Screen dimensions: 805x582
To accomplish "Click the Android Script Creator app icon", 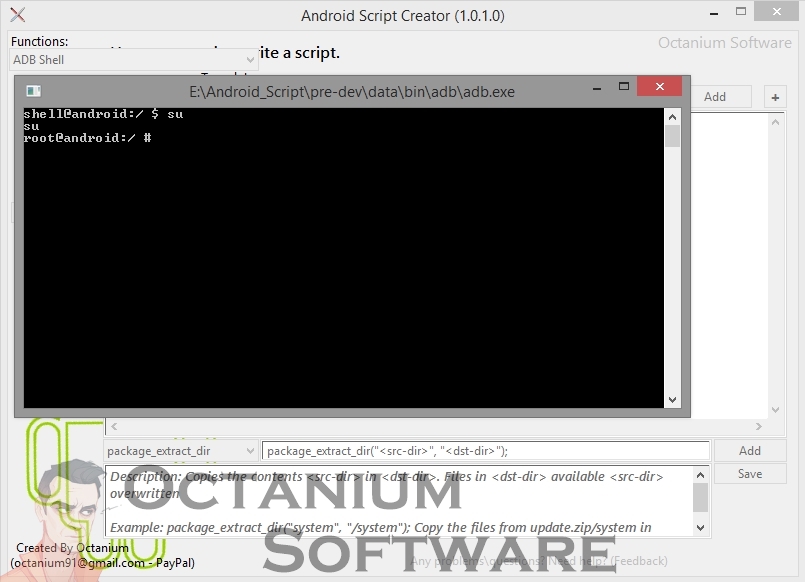I will tap(17, 15).
